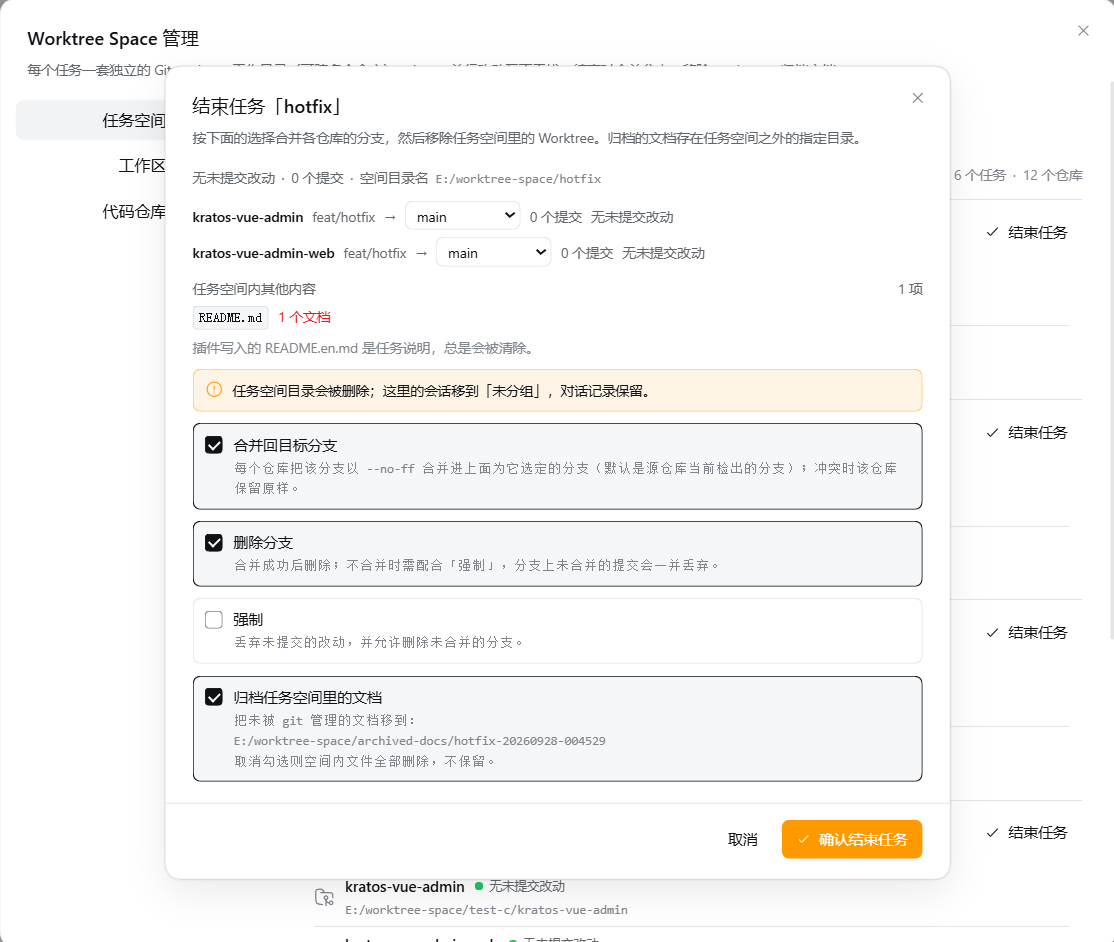This screenshot has width=1114, height=942.
Task: Uncheck the 合并回目标分支 checkbox
Action: [x=214, y=445]
